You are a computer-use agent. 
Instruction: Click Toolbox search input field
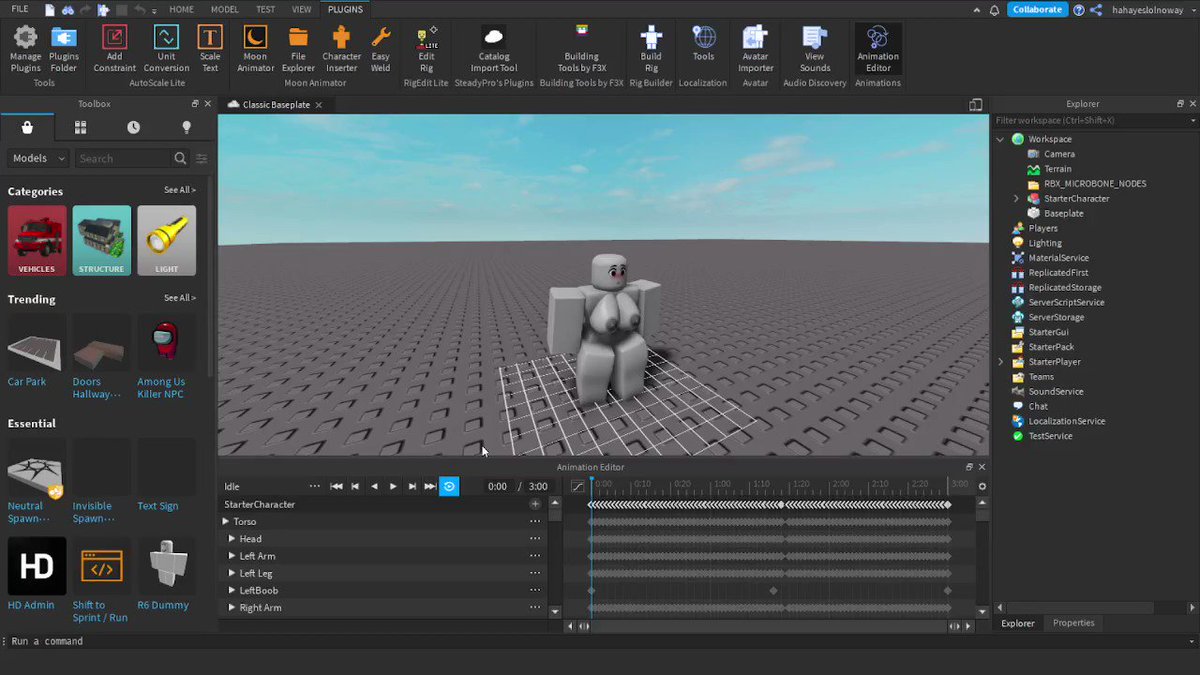click(x=123, y=158)
